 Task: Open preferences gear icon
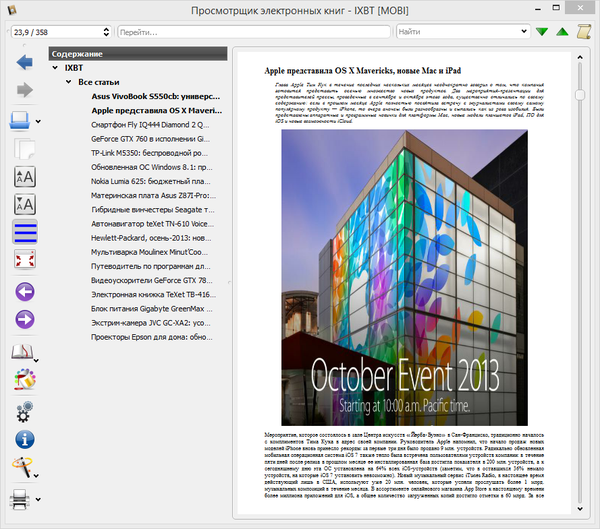click(25, 412)
